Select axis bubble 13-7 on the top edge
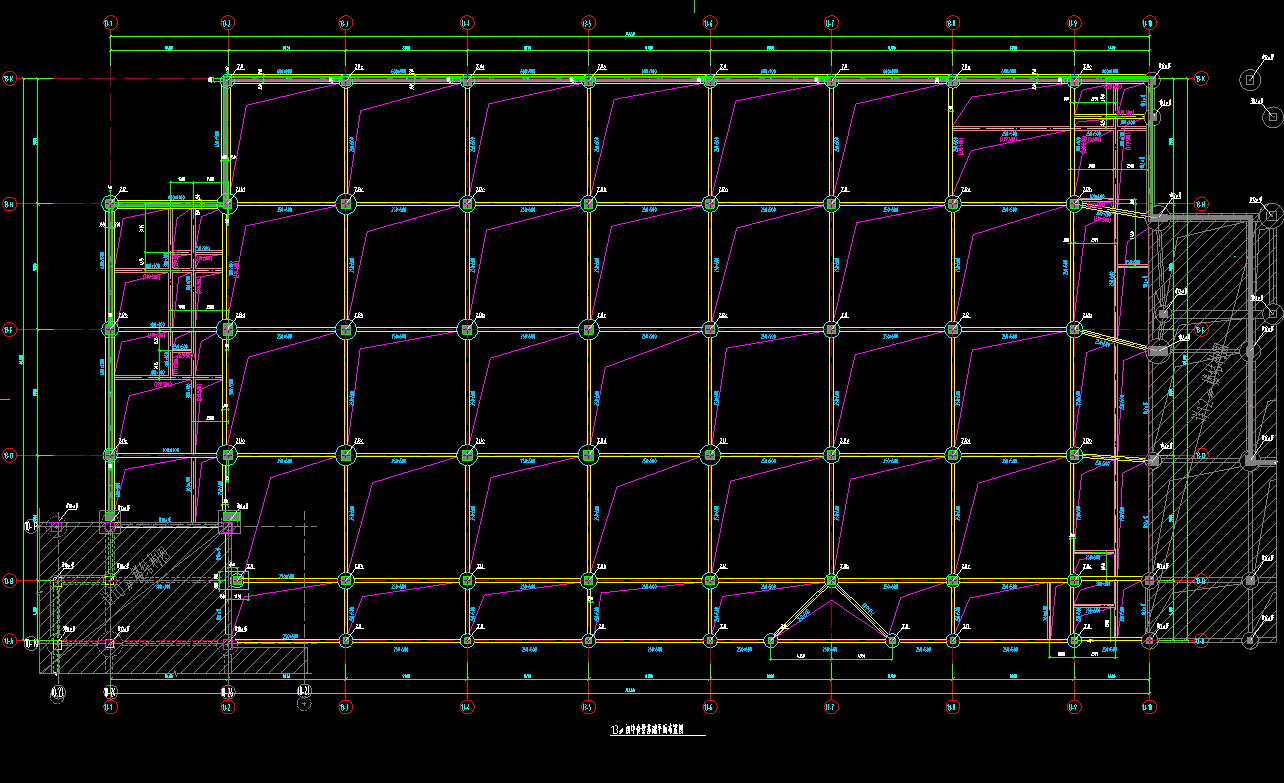The width and height of the screenshot is (1284, 783). coord(830,22)
